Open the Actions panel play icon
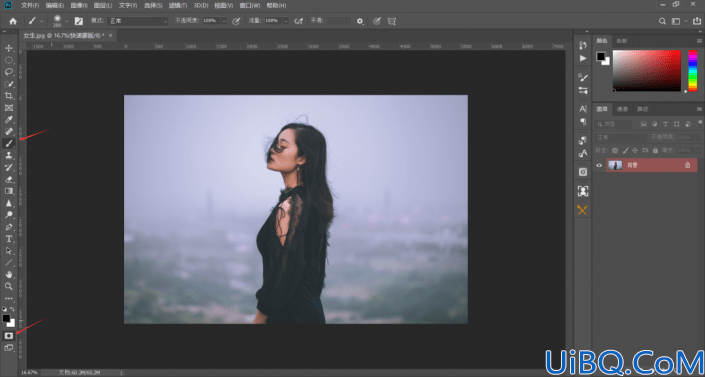This screenshot has height=377, width=705. 583,58
